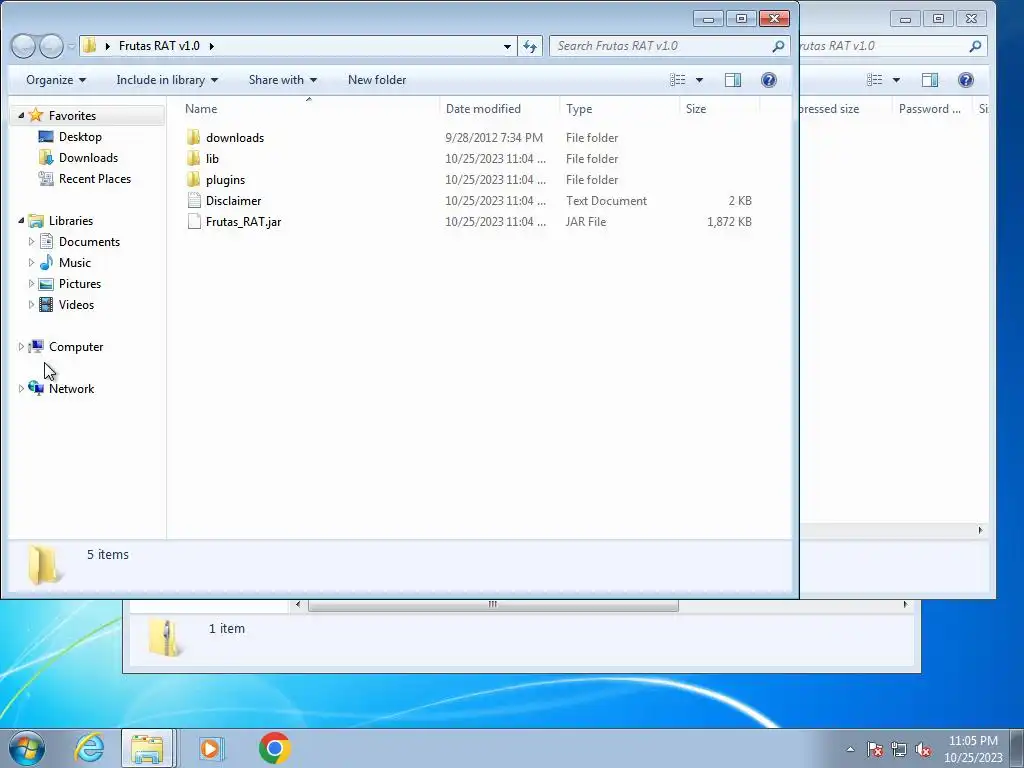Open Help in the front window toolbar
The width and height of the screenshot is (1024, 768).
769,80
